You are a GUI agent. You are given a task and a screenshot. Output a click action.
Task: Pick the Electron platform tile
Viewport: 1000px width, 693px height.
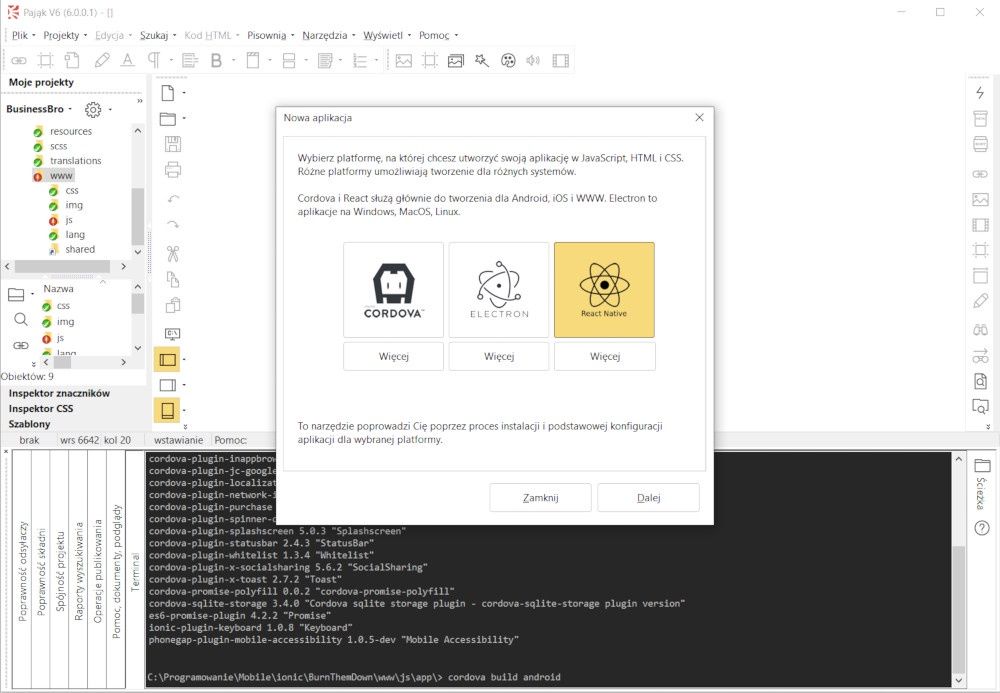click(x=499, y=289)
